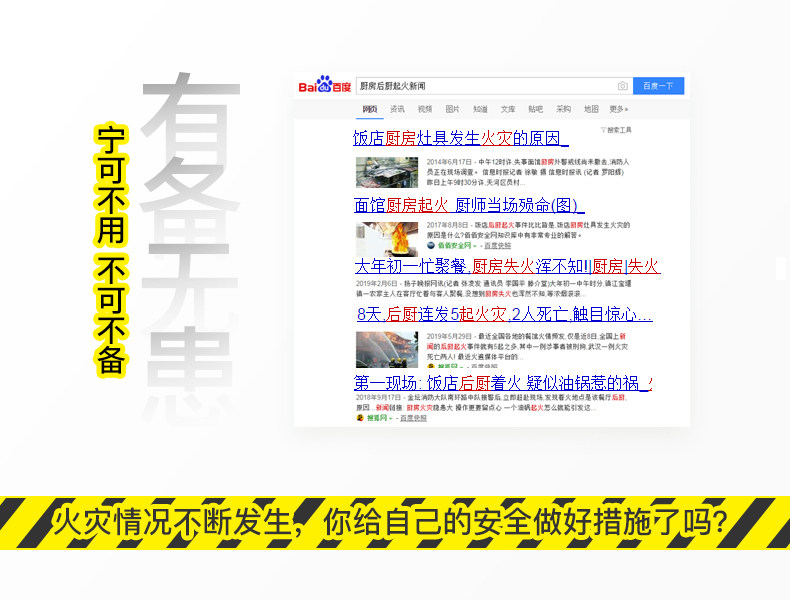Click the 佰佰安全网 site favicon
Viewport: 790px width, 600px height.
pos(431,245)
